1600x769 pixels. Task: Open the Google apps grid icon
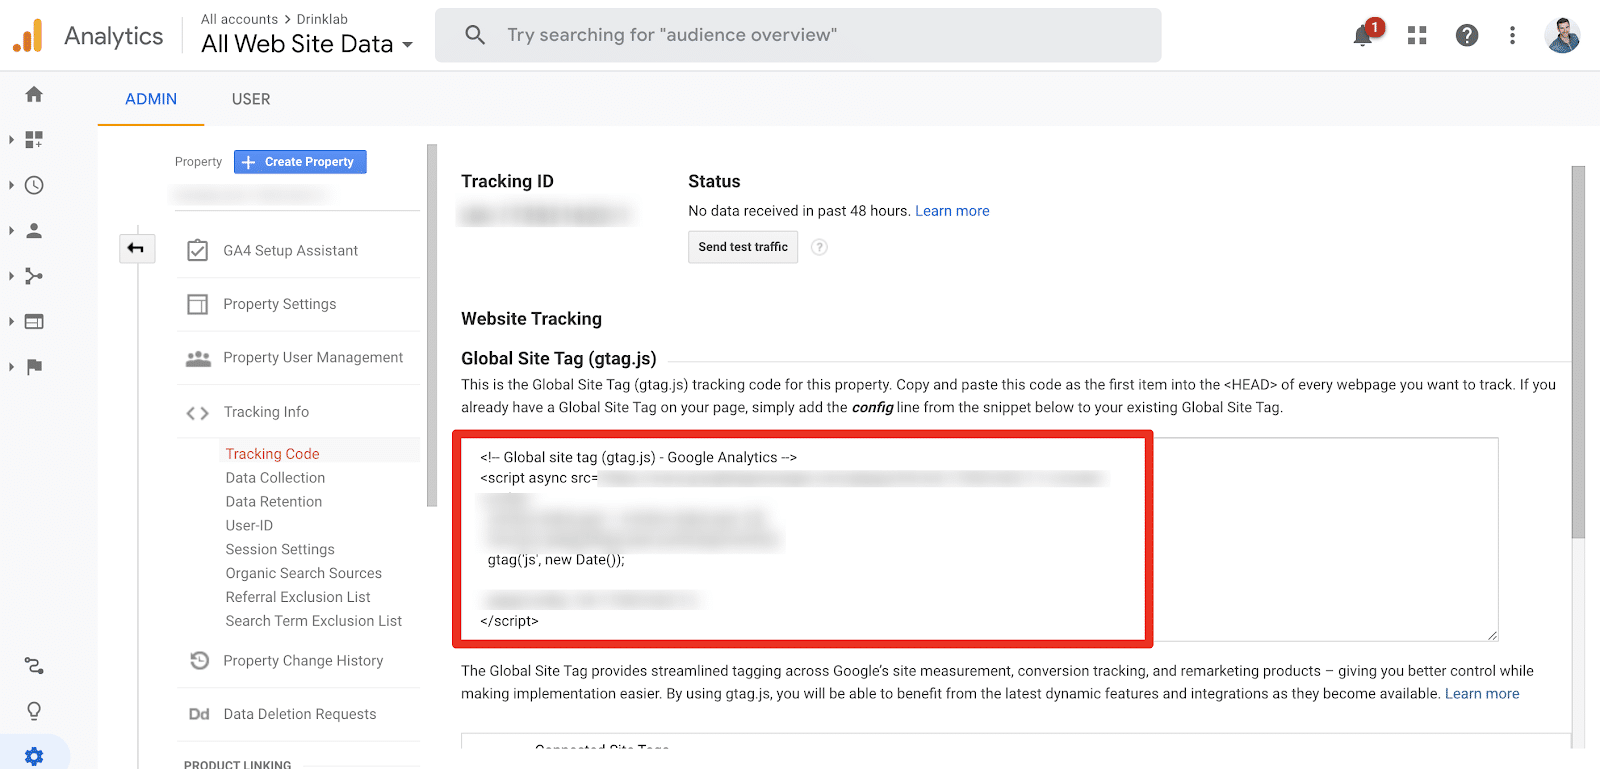click(1417, 35)
